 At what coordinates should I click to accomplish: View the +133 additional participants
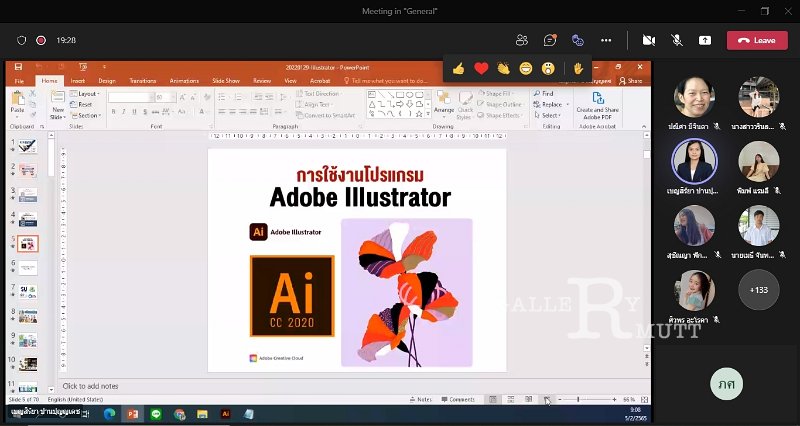759,290
